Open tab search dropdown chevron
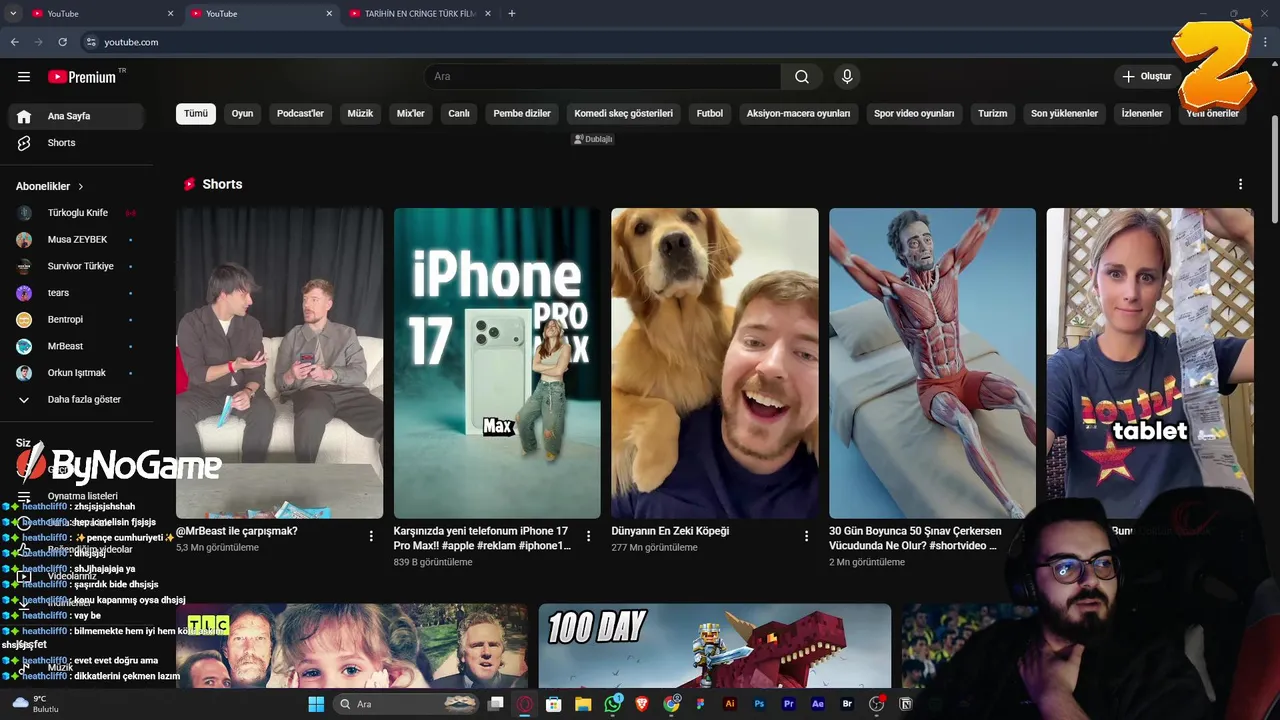Viewport: 1280px width, 720px height. tap(13, 14)
